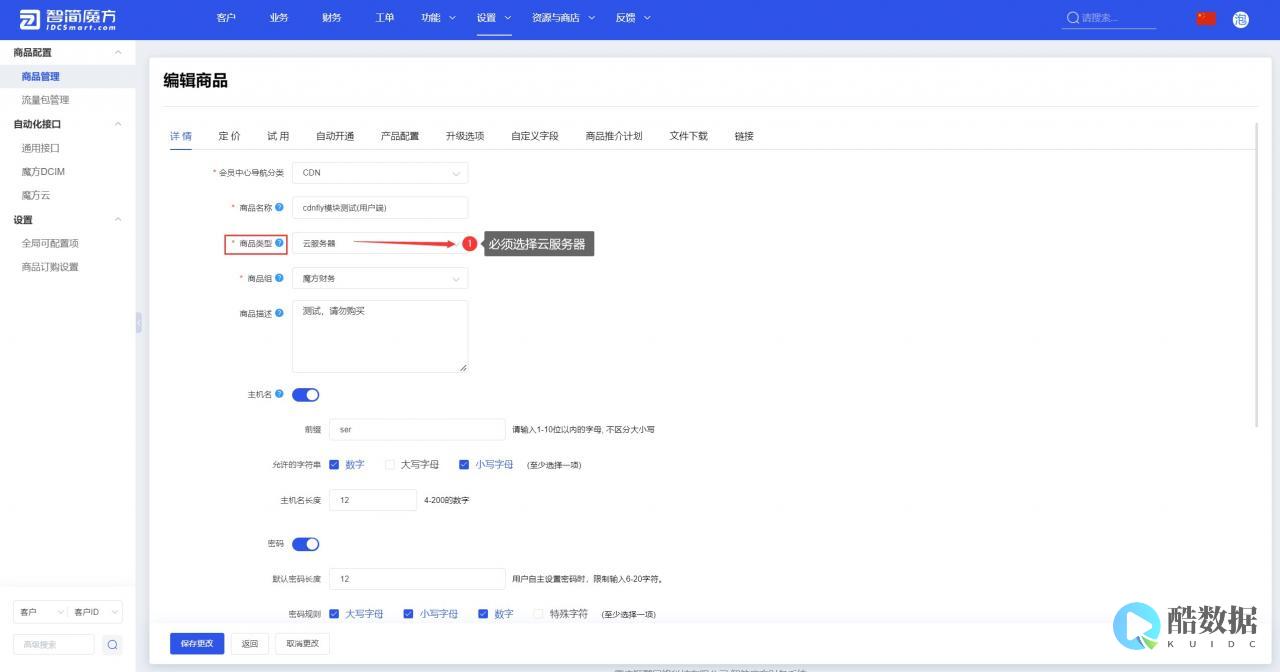Open the user avatar menu
Viewport: 1280px width, 672px height.
tap(1241, 19)
